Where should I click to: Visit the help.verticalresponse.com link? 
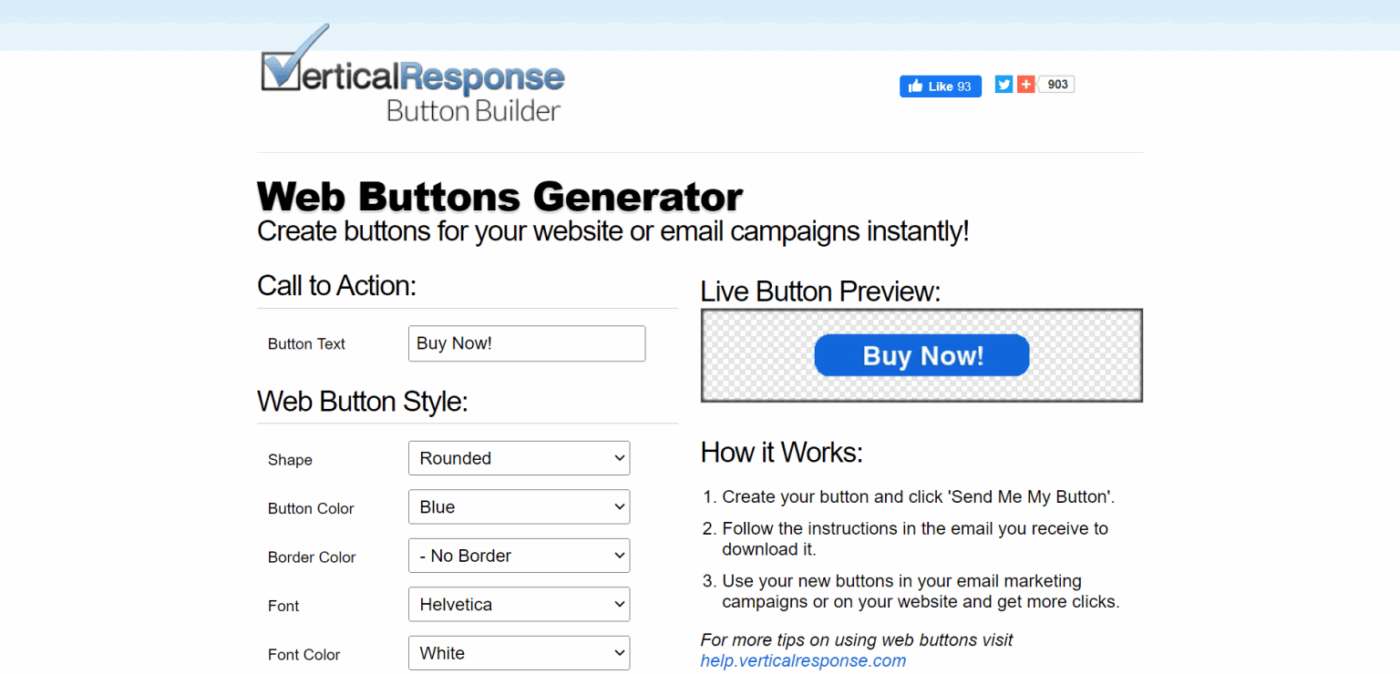click(803, 660)
